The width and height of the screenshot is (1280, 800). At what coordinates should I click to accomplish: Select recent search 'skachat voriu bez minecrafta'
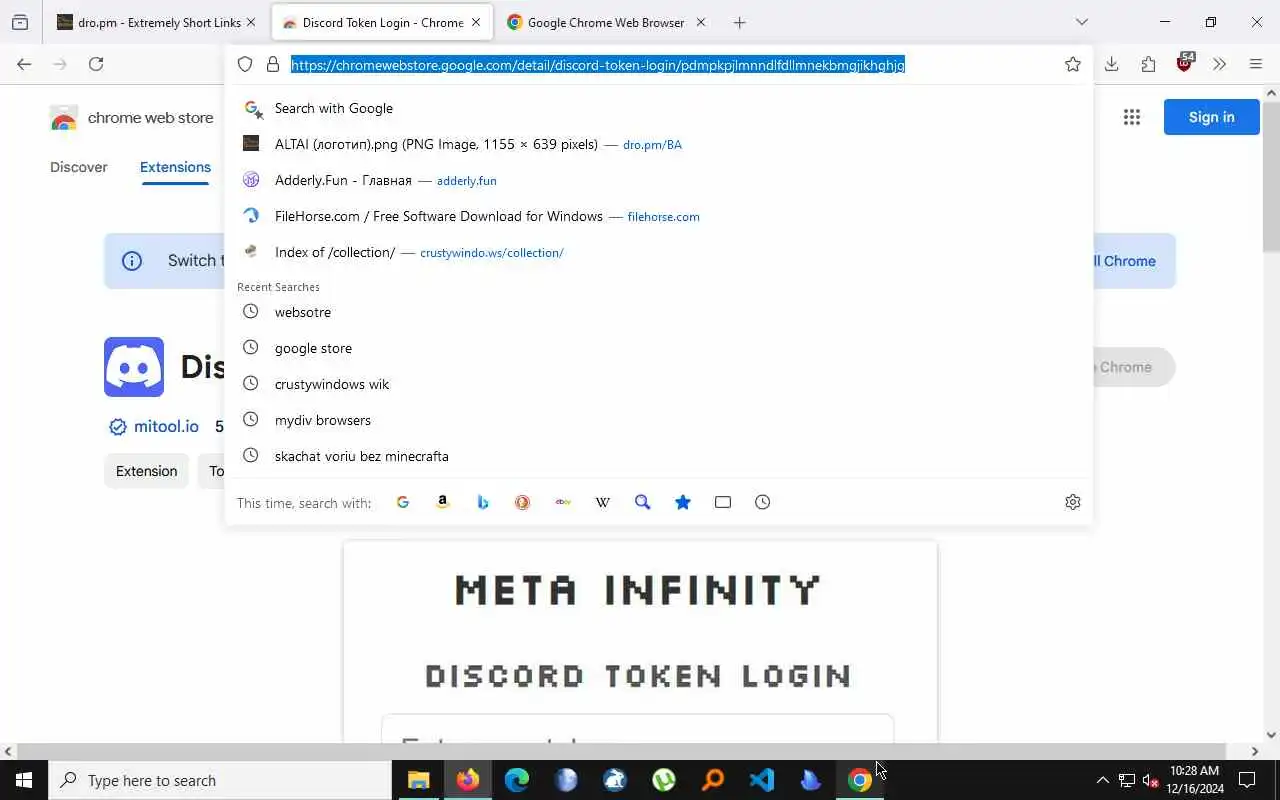(660, 456)
